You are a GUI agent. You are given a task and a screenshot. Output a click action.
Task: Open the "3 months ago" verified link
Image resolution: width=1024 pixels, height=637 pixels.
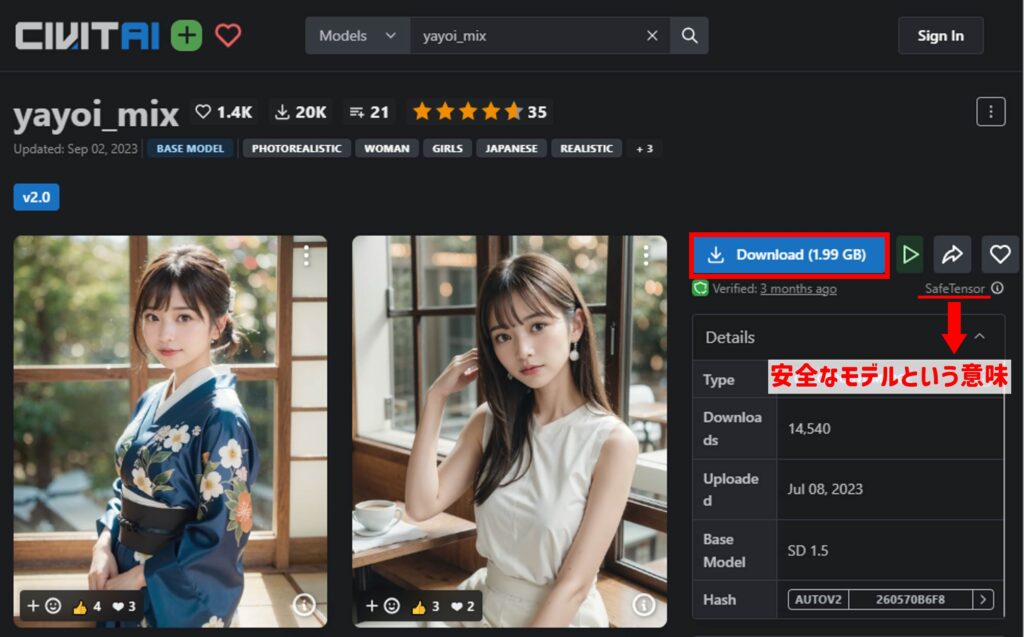[x=798, y=289]
